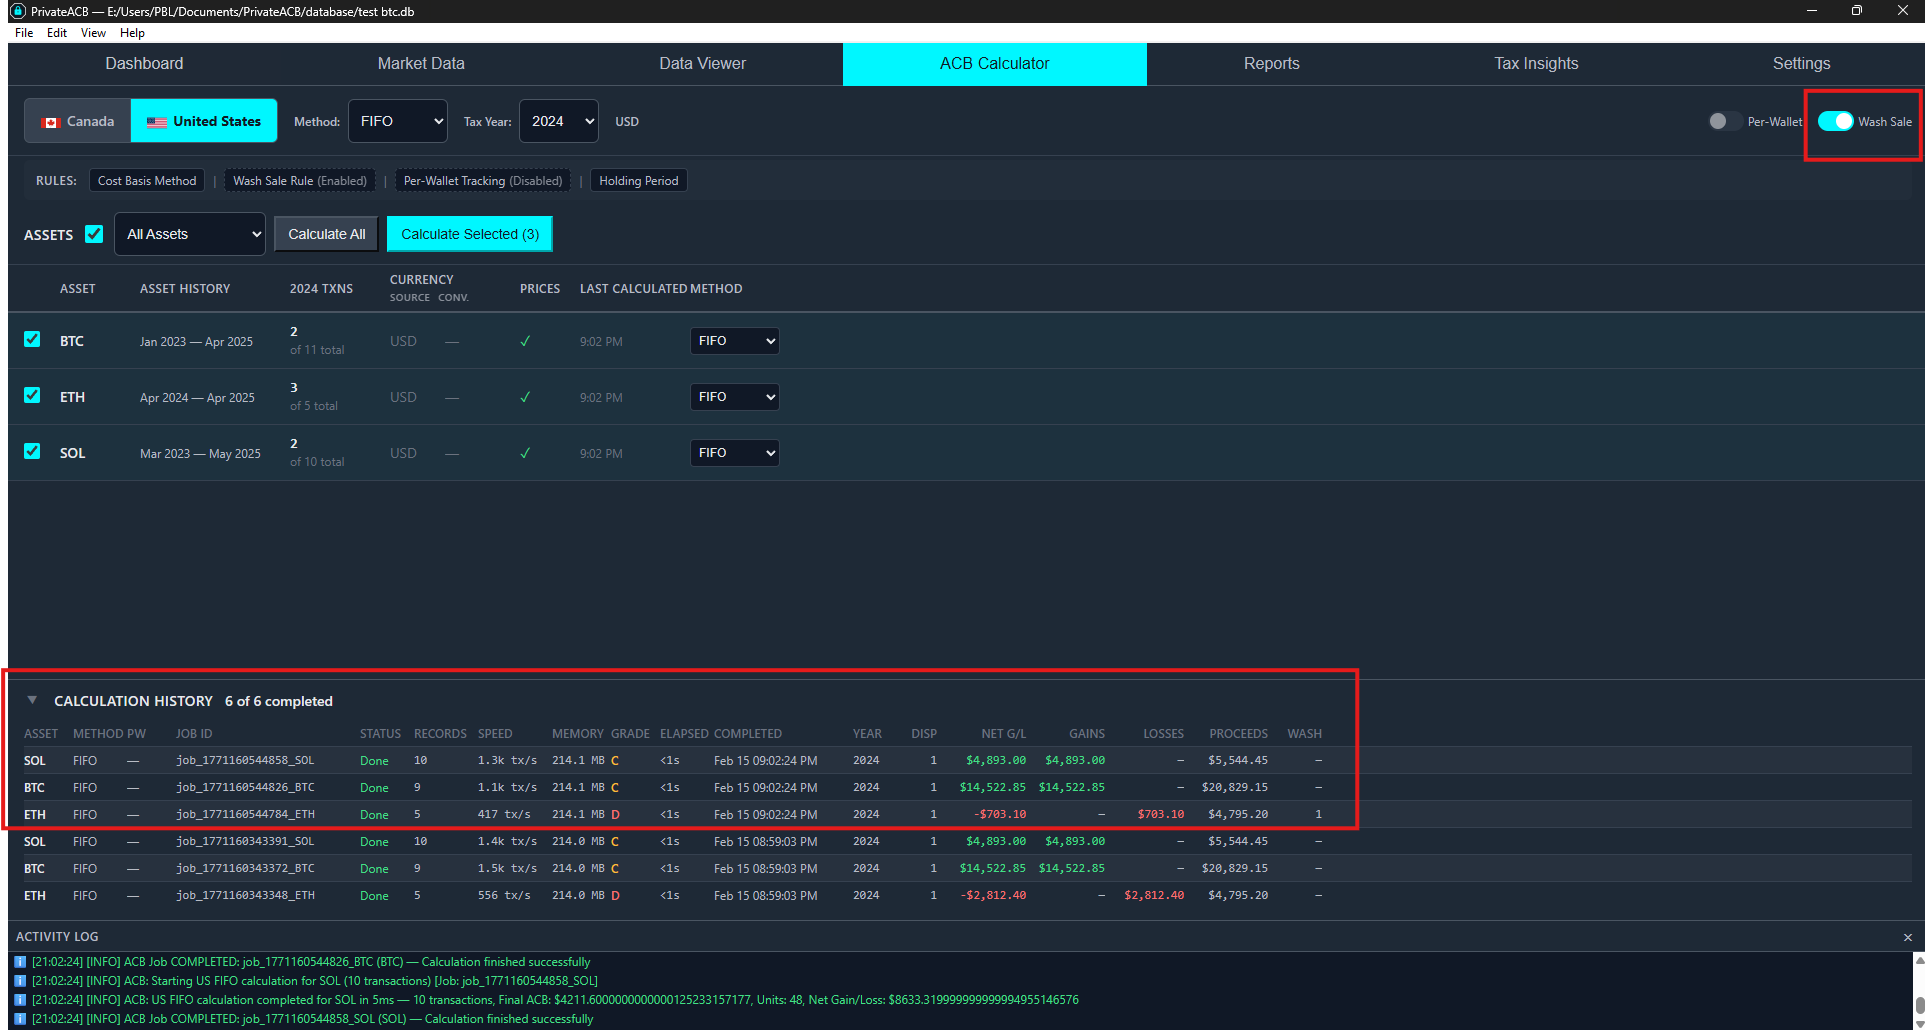The image size is (1925, 1030).
Task: Click the United States flag icon
Action: click(157, 122)
